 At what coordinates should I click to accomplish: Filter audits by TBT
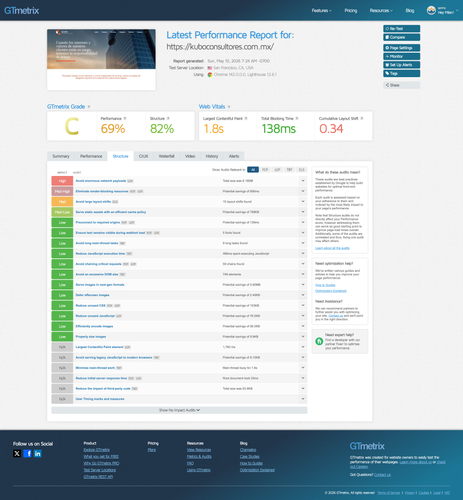(x=289, y=170)
